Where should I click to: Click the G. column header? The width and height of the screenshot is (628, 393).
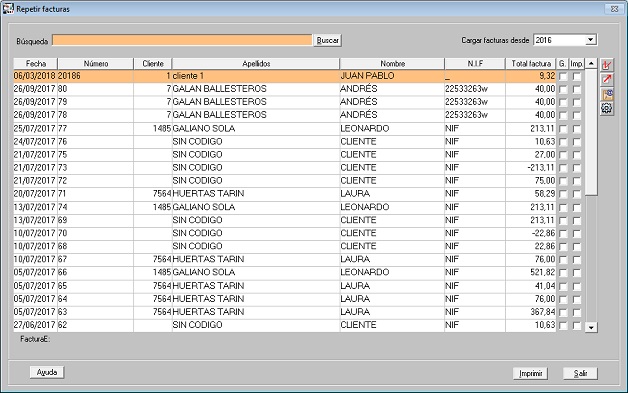tap(563, 64)
